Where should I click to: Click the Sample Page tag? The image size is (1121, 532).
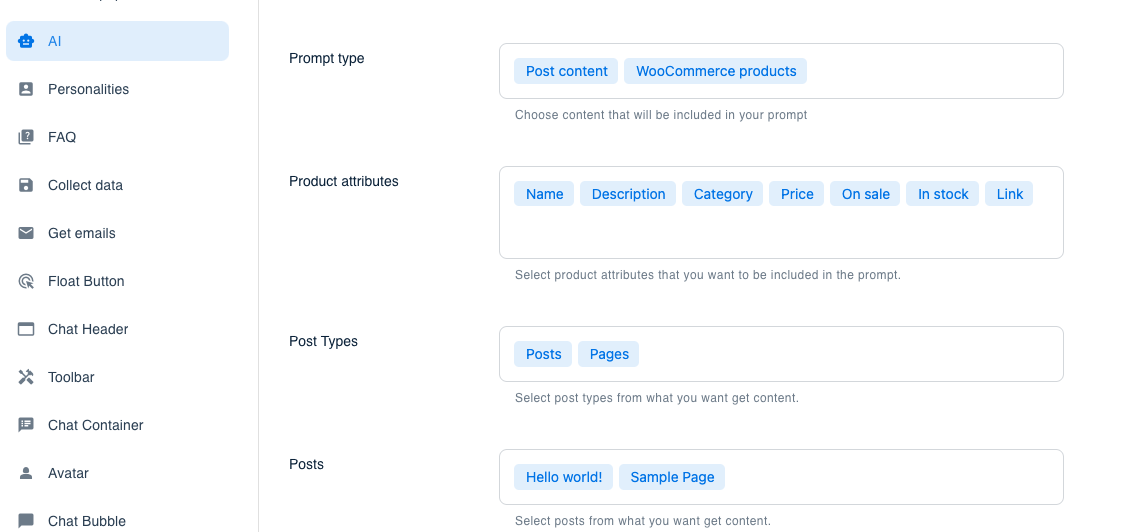tap(672, 477)
